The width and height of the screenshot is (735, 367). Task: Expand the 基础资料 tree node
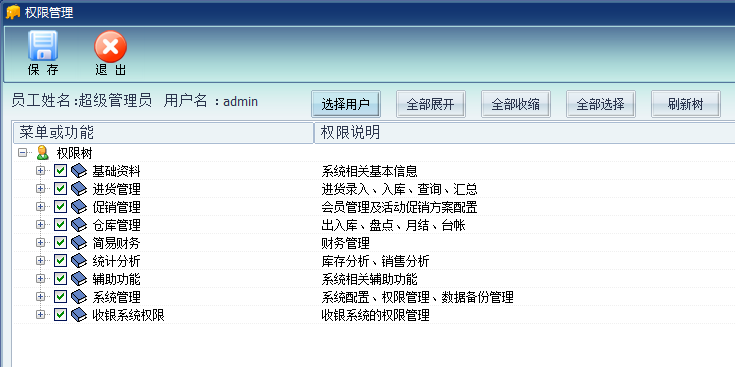tap(40, 171)
